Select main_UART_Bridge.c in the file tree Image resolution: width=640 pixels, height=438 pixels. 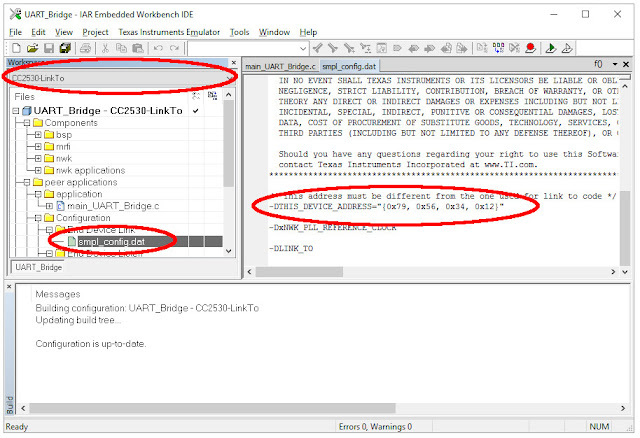coord(113,206)
